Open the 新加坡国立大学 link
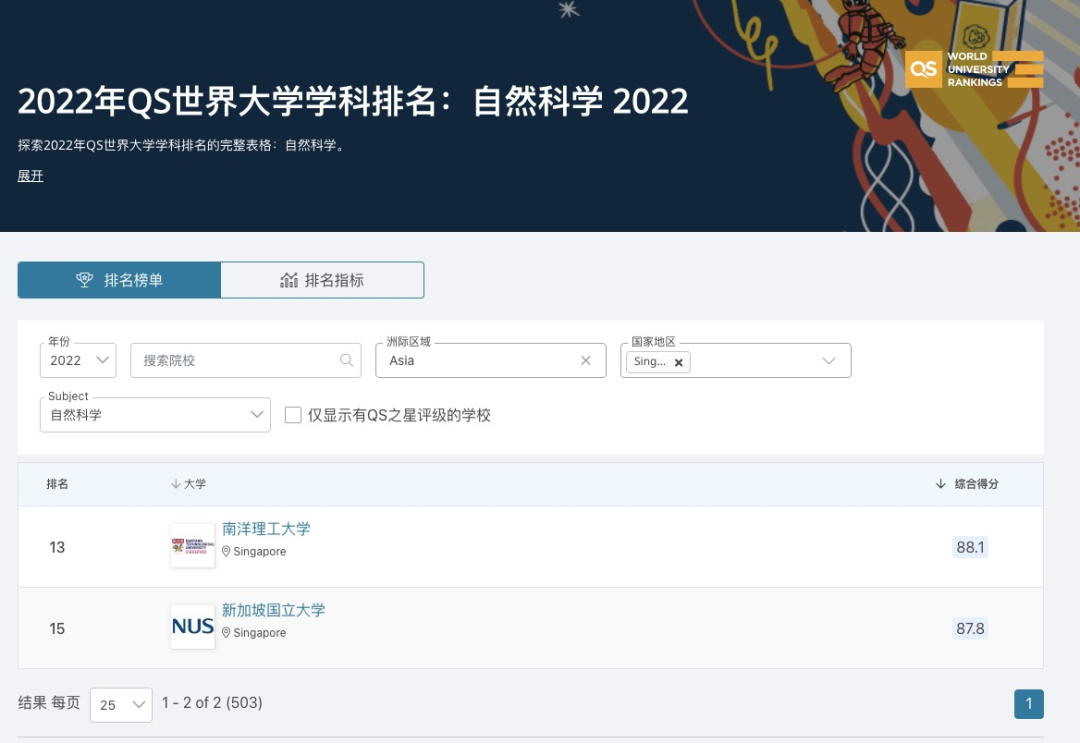Viewport: 1080px width, 743px height. click(x=273, y=610)
